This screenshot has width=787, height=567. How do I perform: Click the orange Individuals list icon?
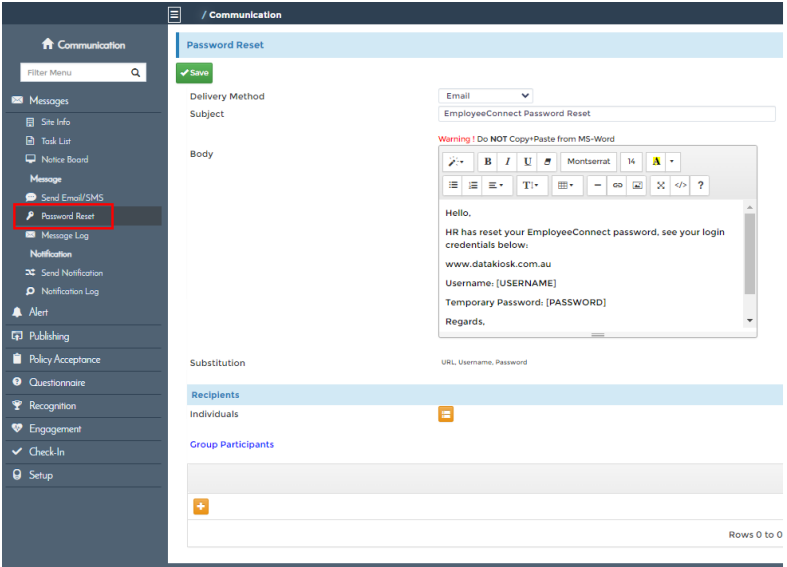point(446,414)
